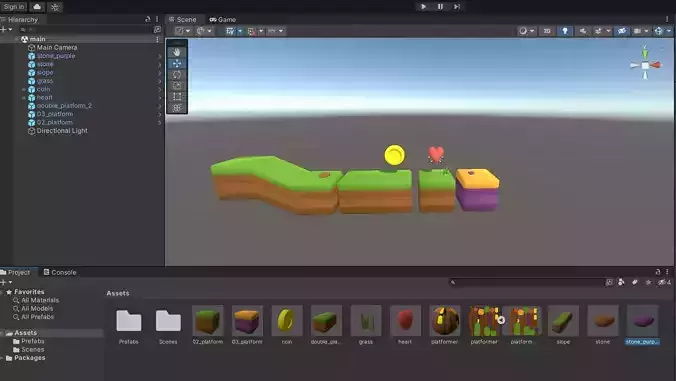Toggle hidden packages visibility count
Image resolution: width=676 pixels, height=381 pixels.
tap(664, 282)
